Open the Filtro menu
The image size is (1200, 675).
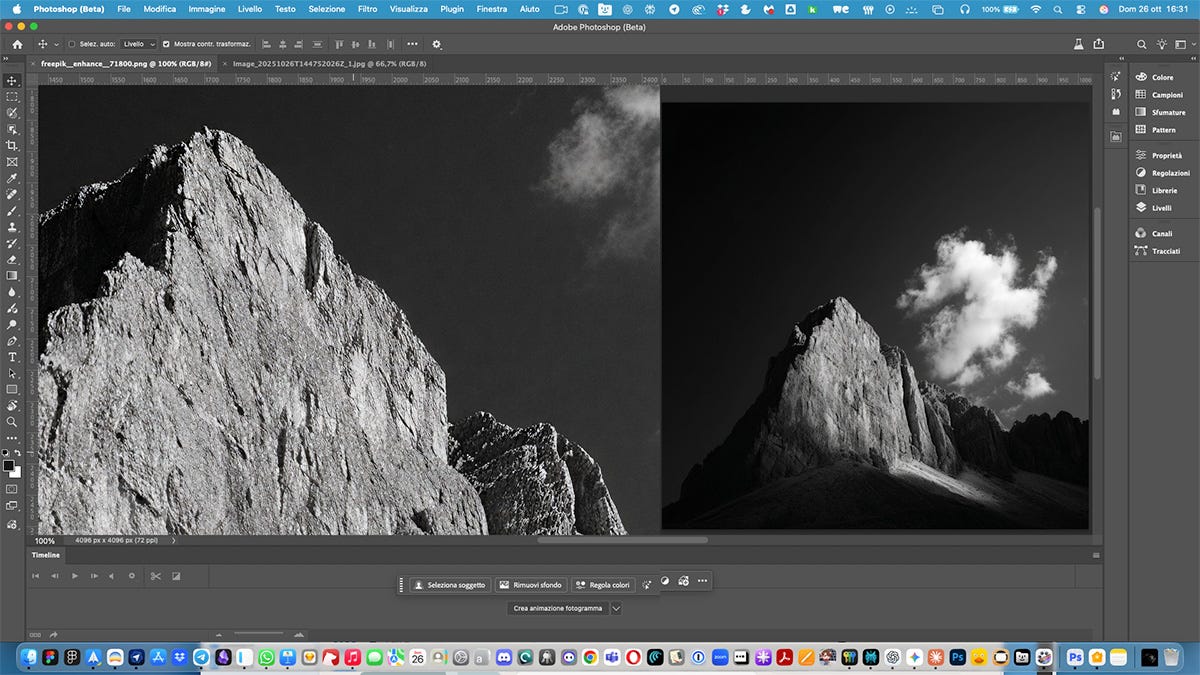click(x=367, y=8)
